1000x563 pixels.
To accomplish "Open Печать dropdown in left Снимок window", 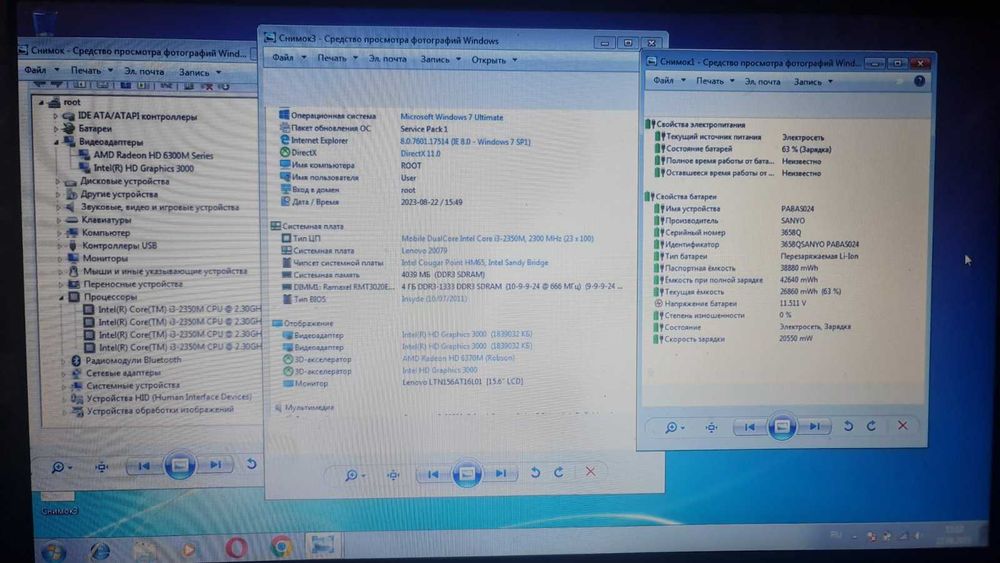I will tap(92, 70).
